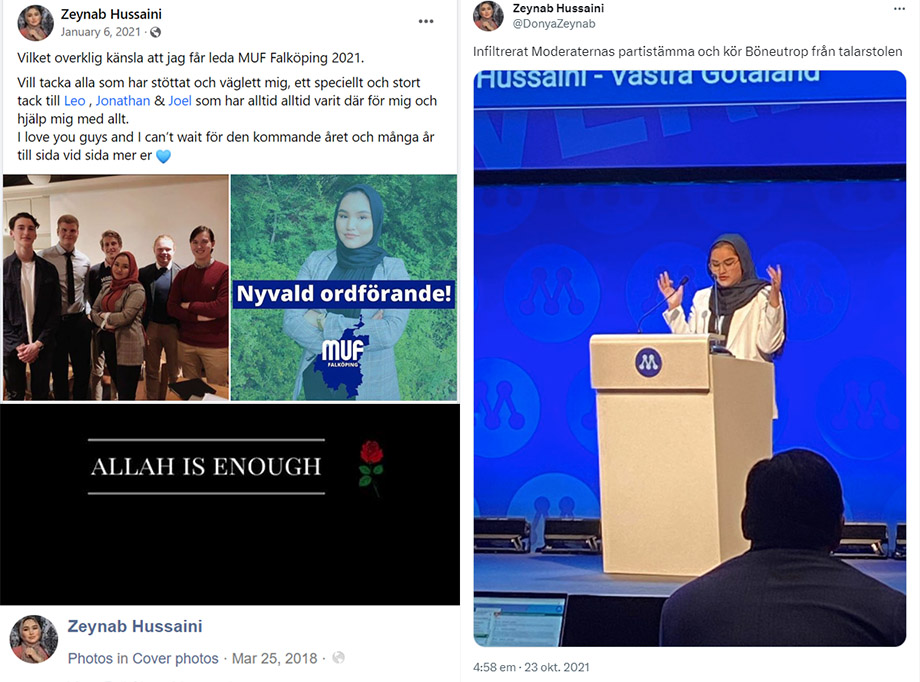
Task: Open the tagged profile link Jonathan
Action: click(x=123, y=101)
